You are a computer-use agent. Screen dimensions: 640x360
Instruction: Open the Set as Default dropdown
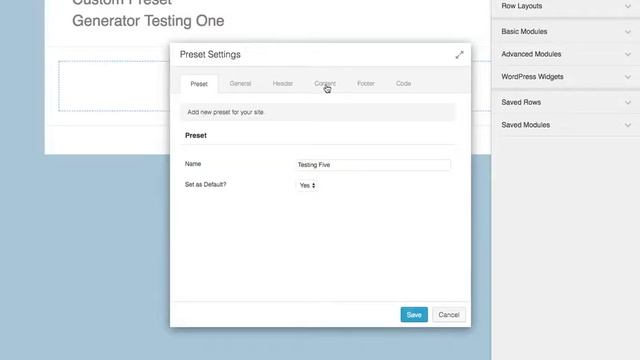point(307,185)
